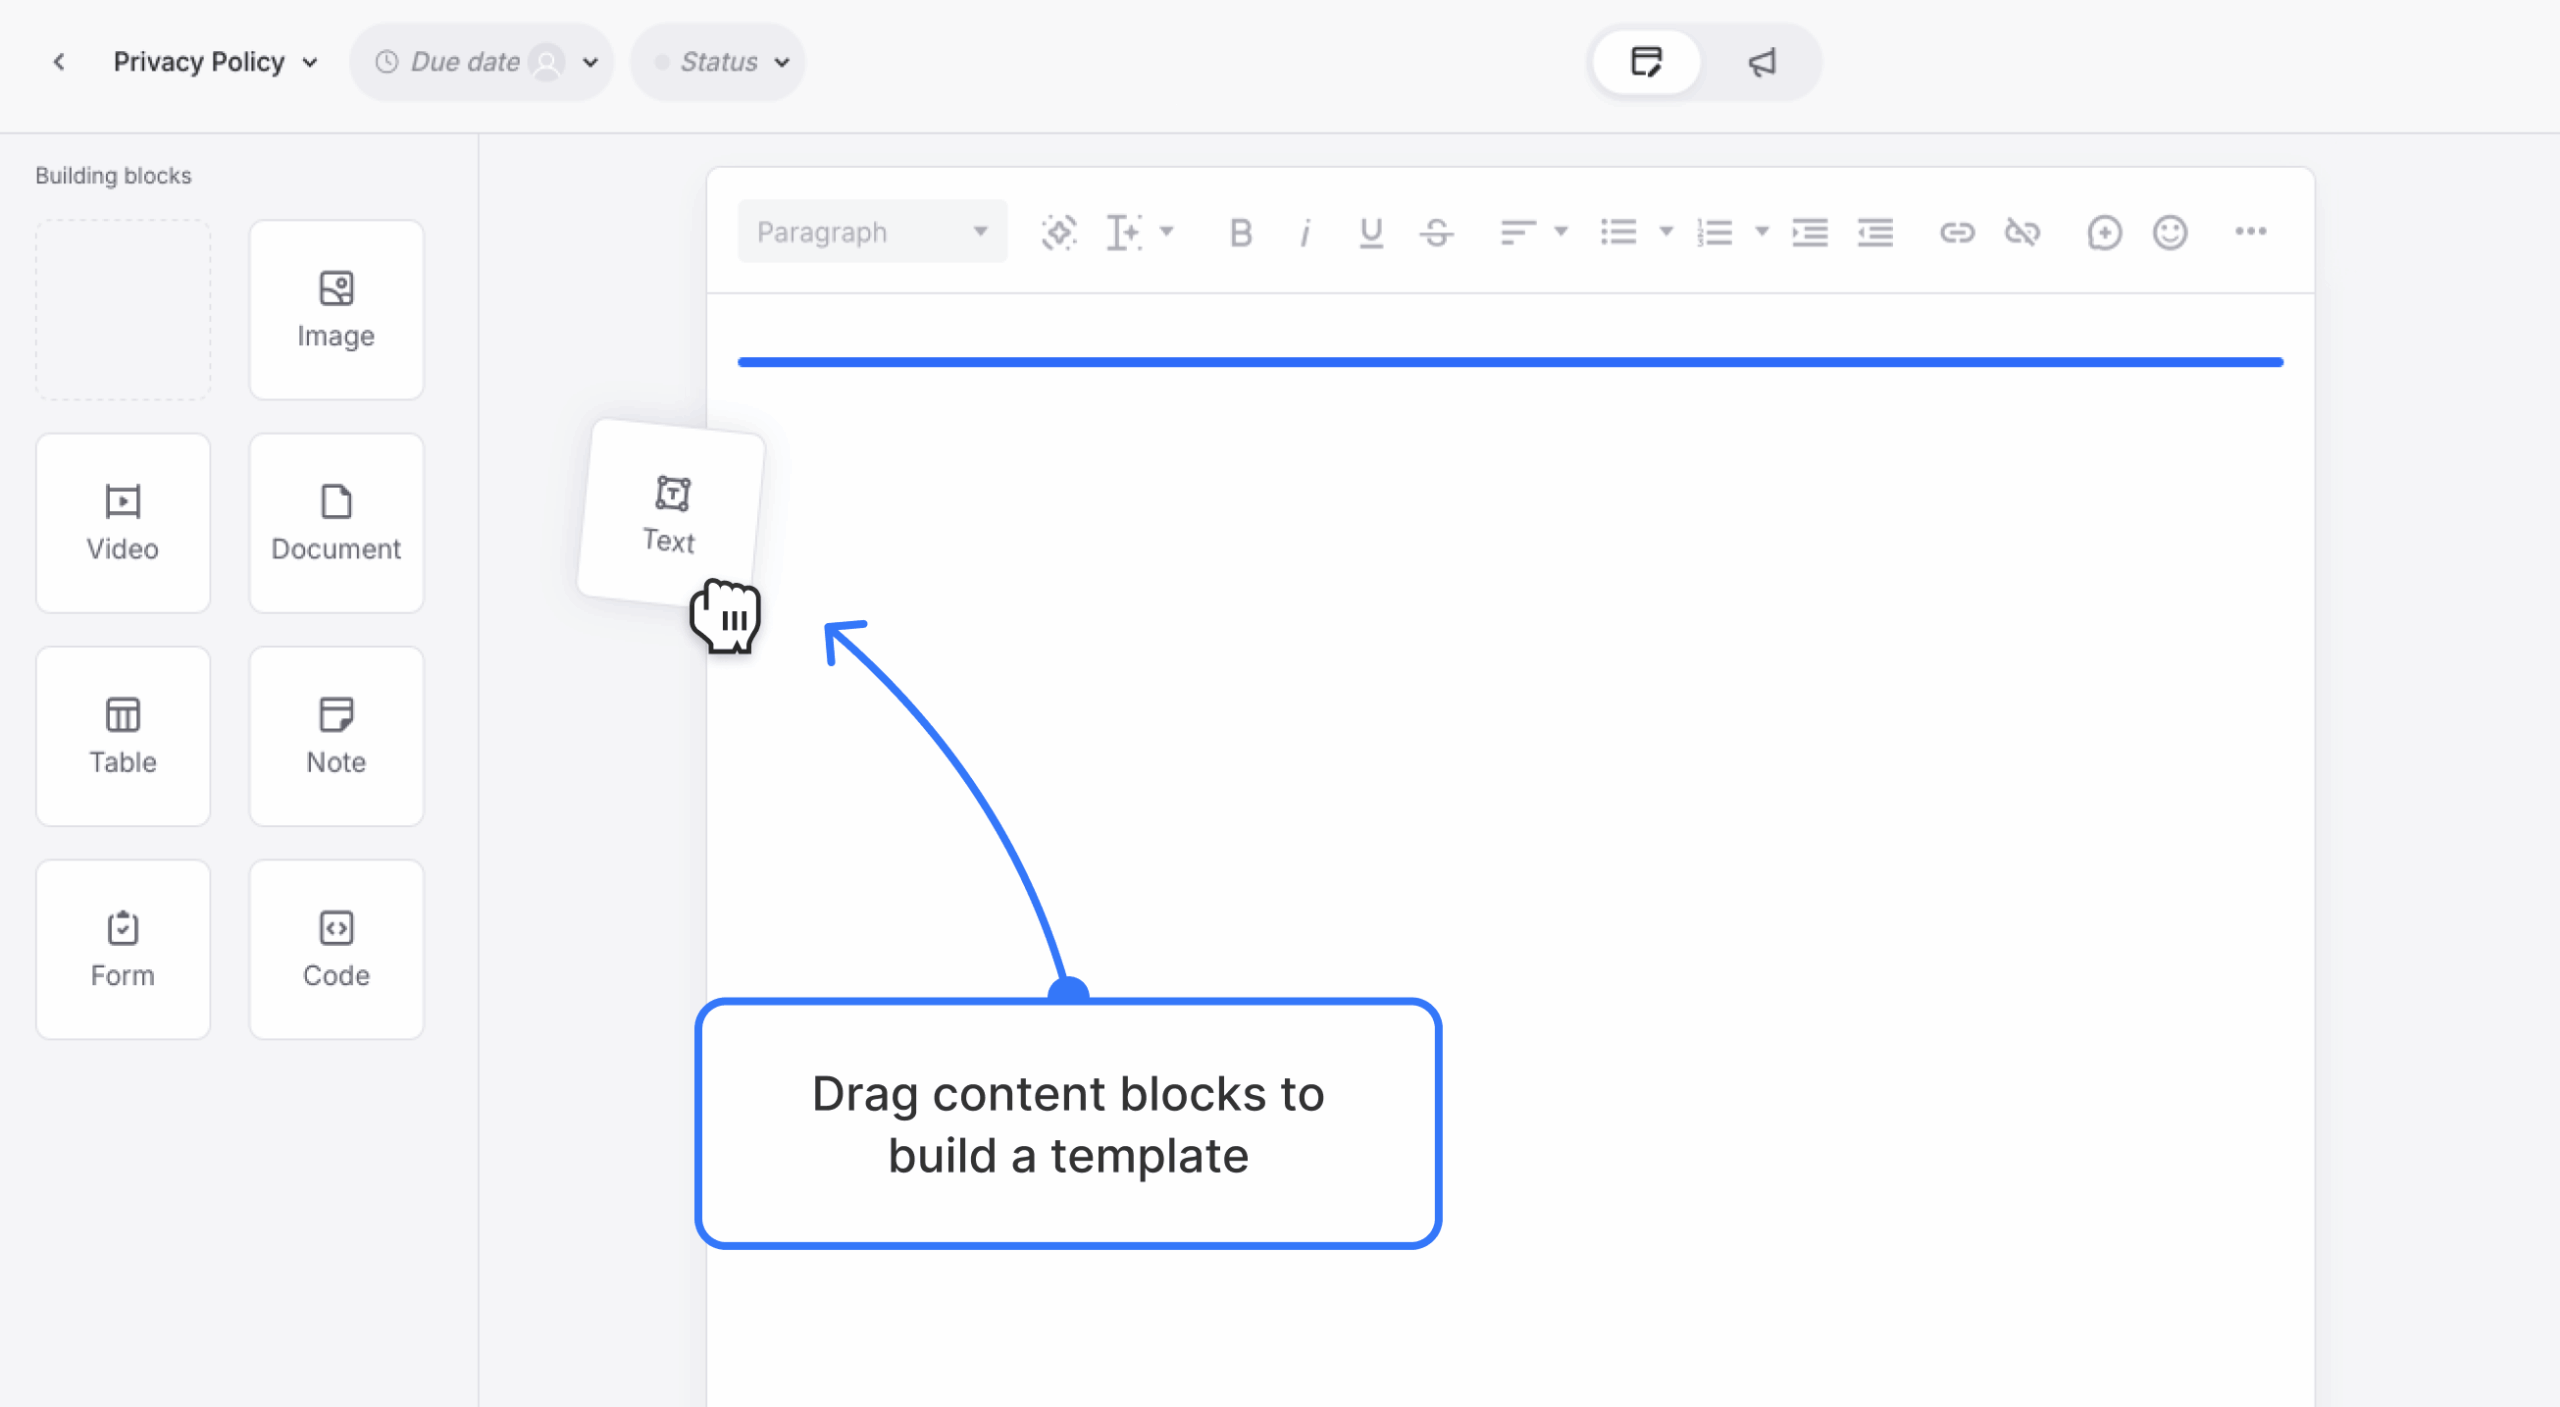Open the more options ellipsis menu
The image size is (2560, 1407).
tap(2251, 232)
